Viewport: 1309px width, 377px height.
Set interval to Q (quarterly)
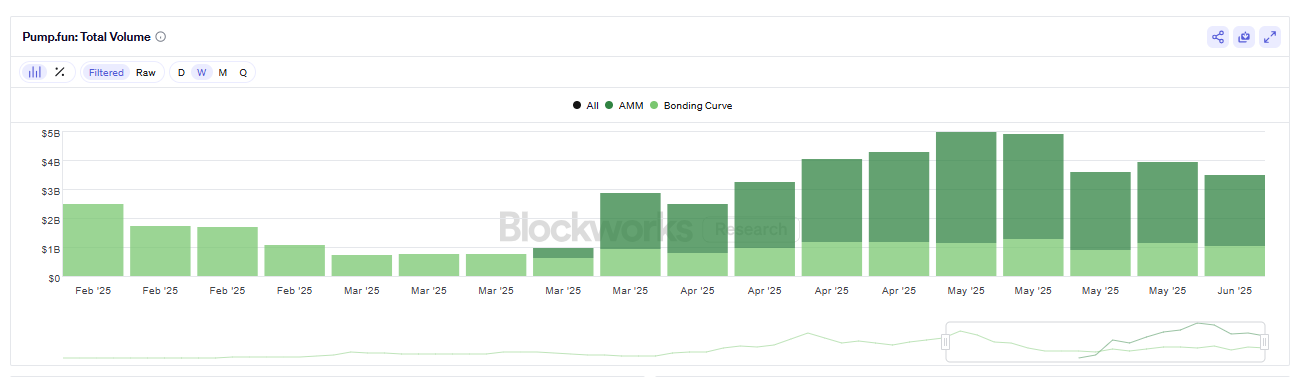(243, 72)
